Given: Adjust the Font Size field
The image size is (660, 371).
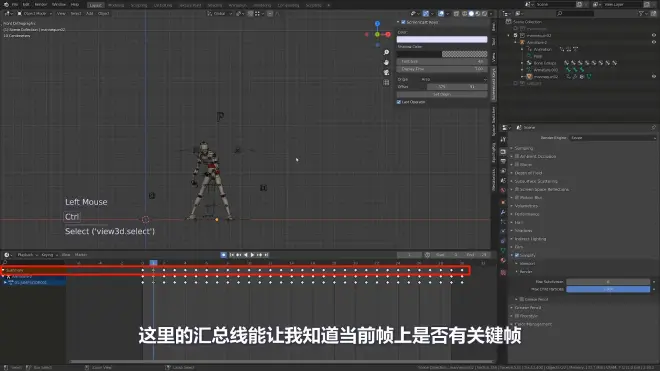Looking at the screenshot, I should pos(442,61).
